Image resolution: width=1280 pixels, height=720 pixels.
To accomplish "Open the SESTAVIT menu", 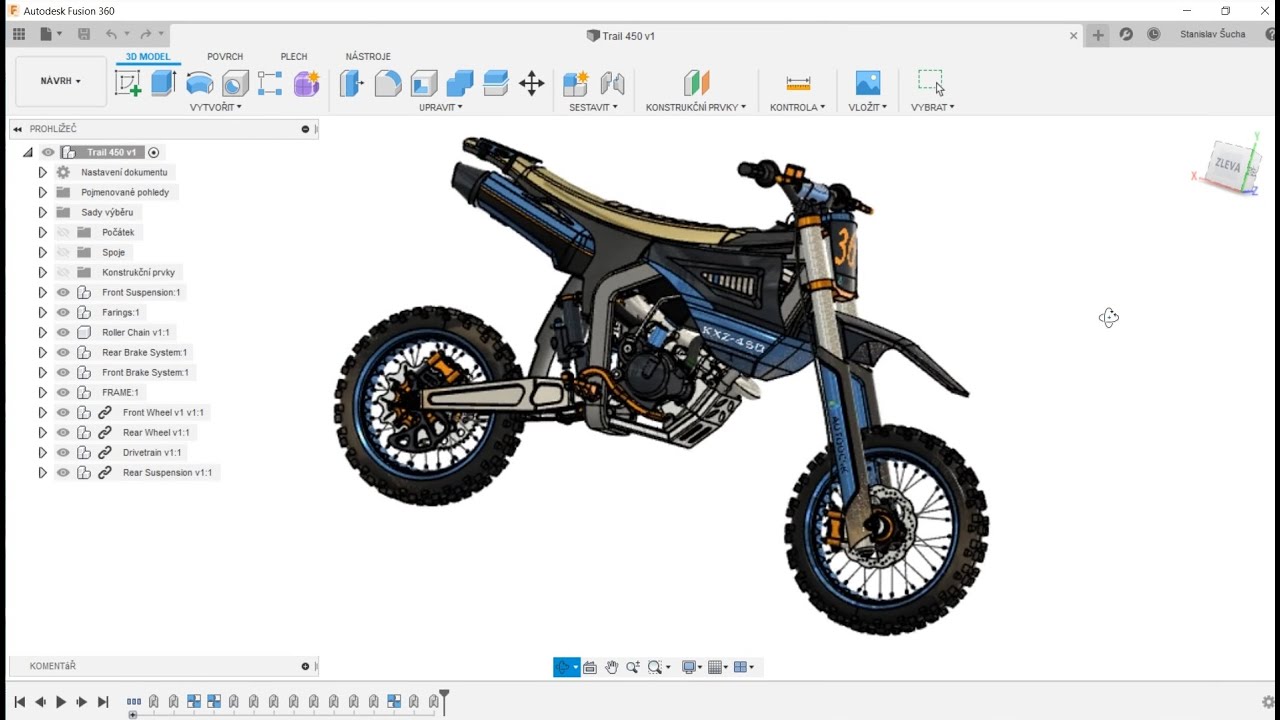I will tap(593, 107).
